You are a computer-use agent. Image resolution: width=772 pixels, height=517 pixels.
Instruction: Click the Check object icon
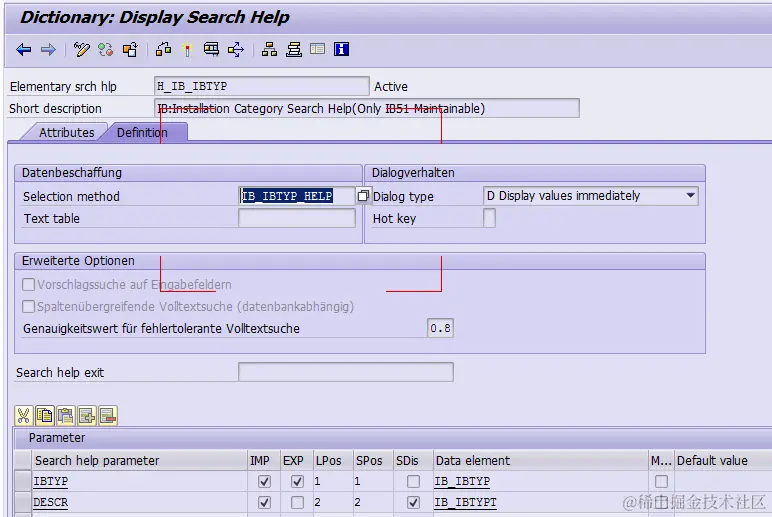click(x=163, y=50)
